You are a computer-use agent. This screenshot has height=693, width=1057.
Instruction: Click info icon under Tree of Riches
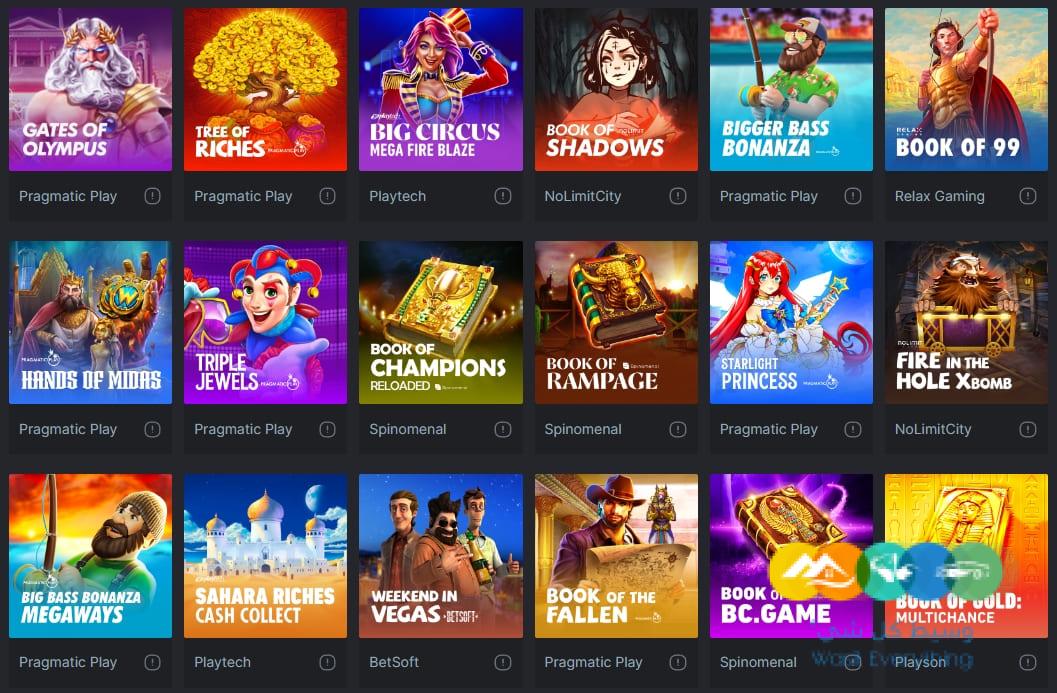point(328,196)
